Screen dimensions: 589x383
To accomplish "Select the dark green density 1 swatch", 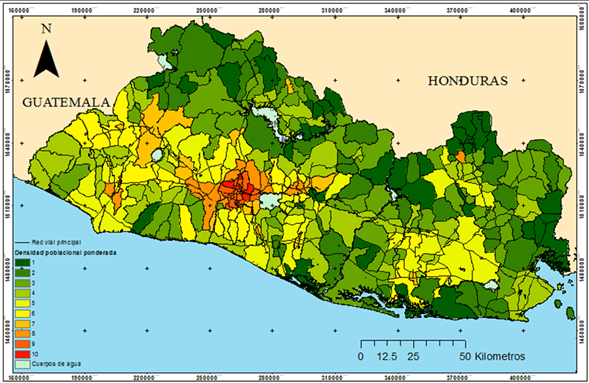I will coord(22,262).
